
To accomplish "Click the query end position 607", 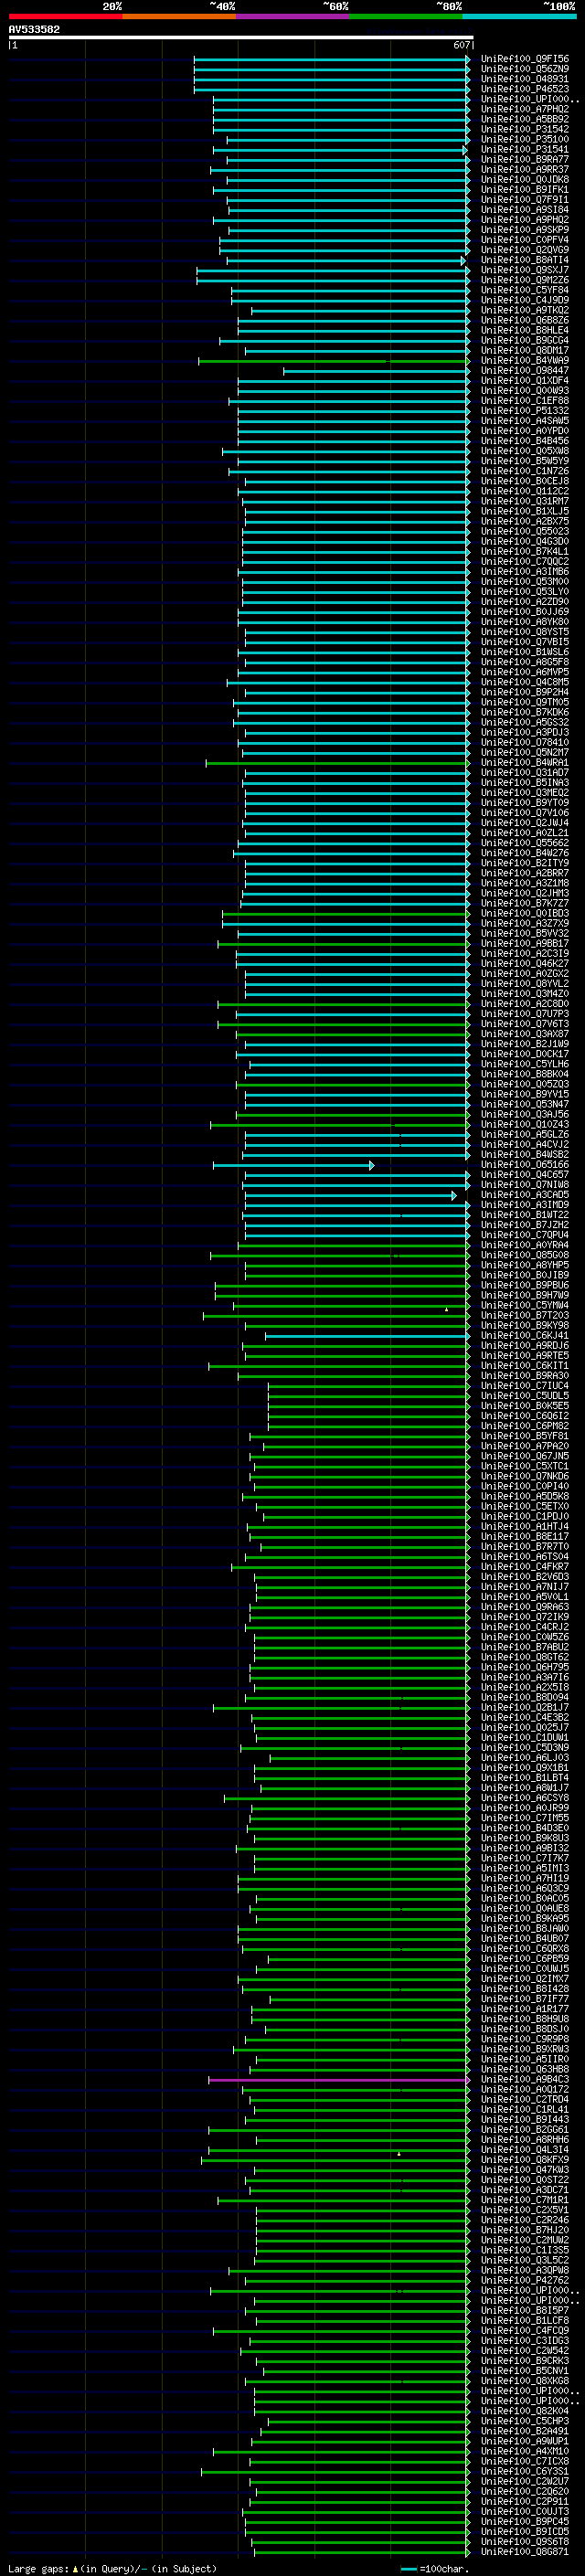I will click(461, 45).
